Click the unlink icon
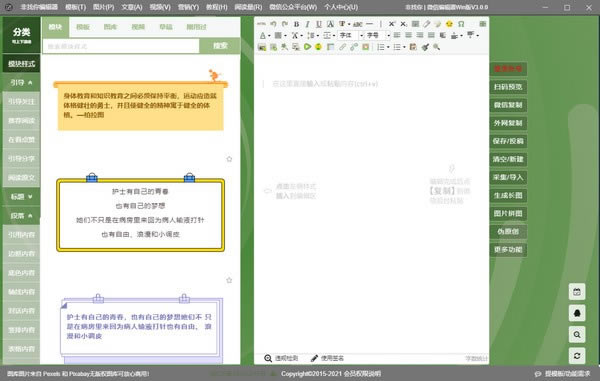This screenshot has height=381, width=600. (354, 47)
